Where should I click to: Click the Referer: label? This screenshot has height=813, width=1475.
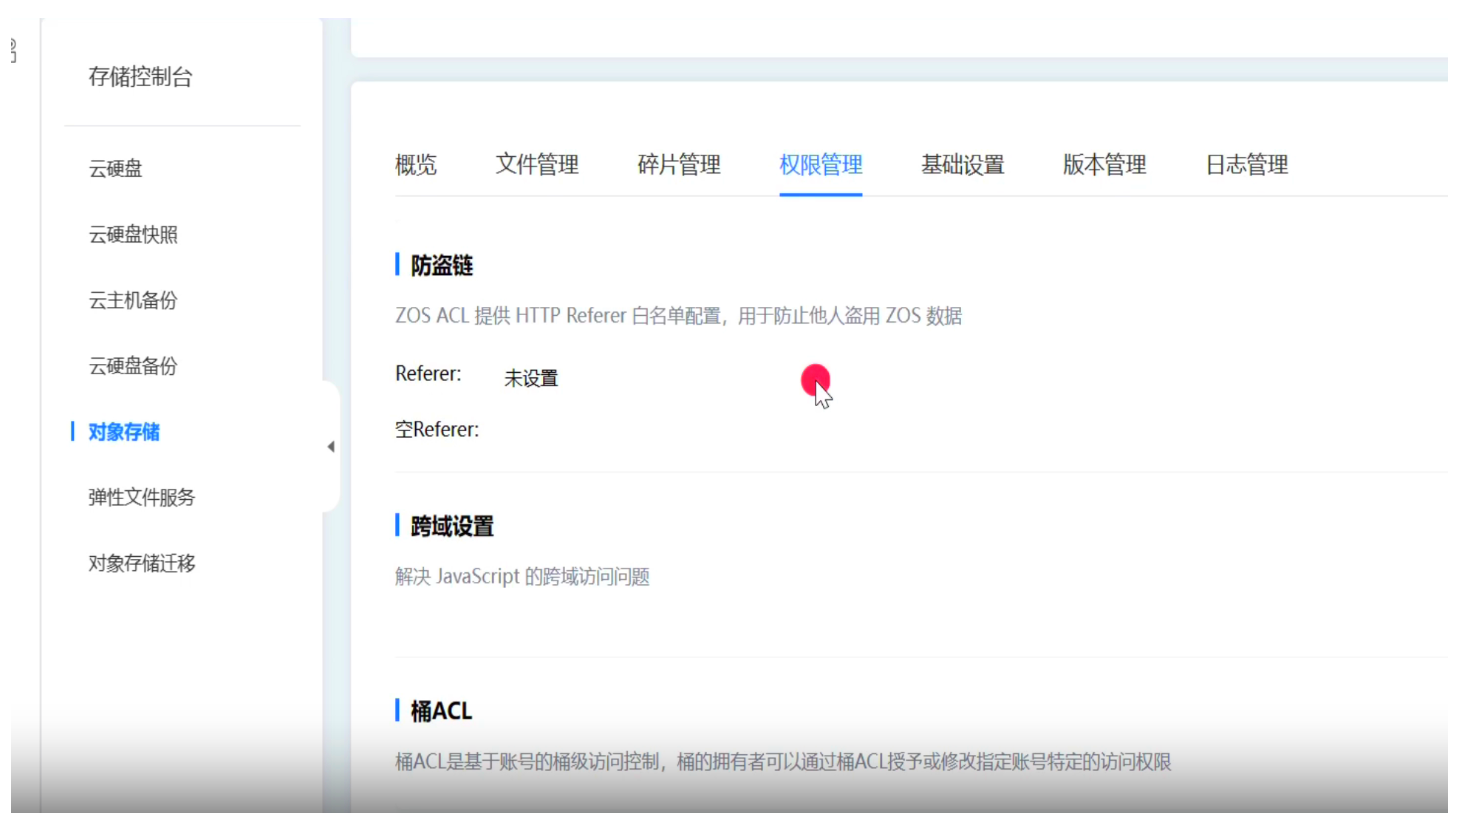(x=428, y=374)
